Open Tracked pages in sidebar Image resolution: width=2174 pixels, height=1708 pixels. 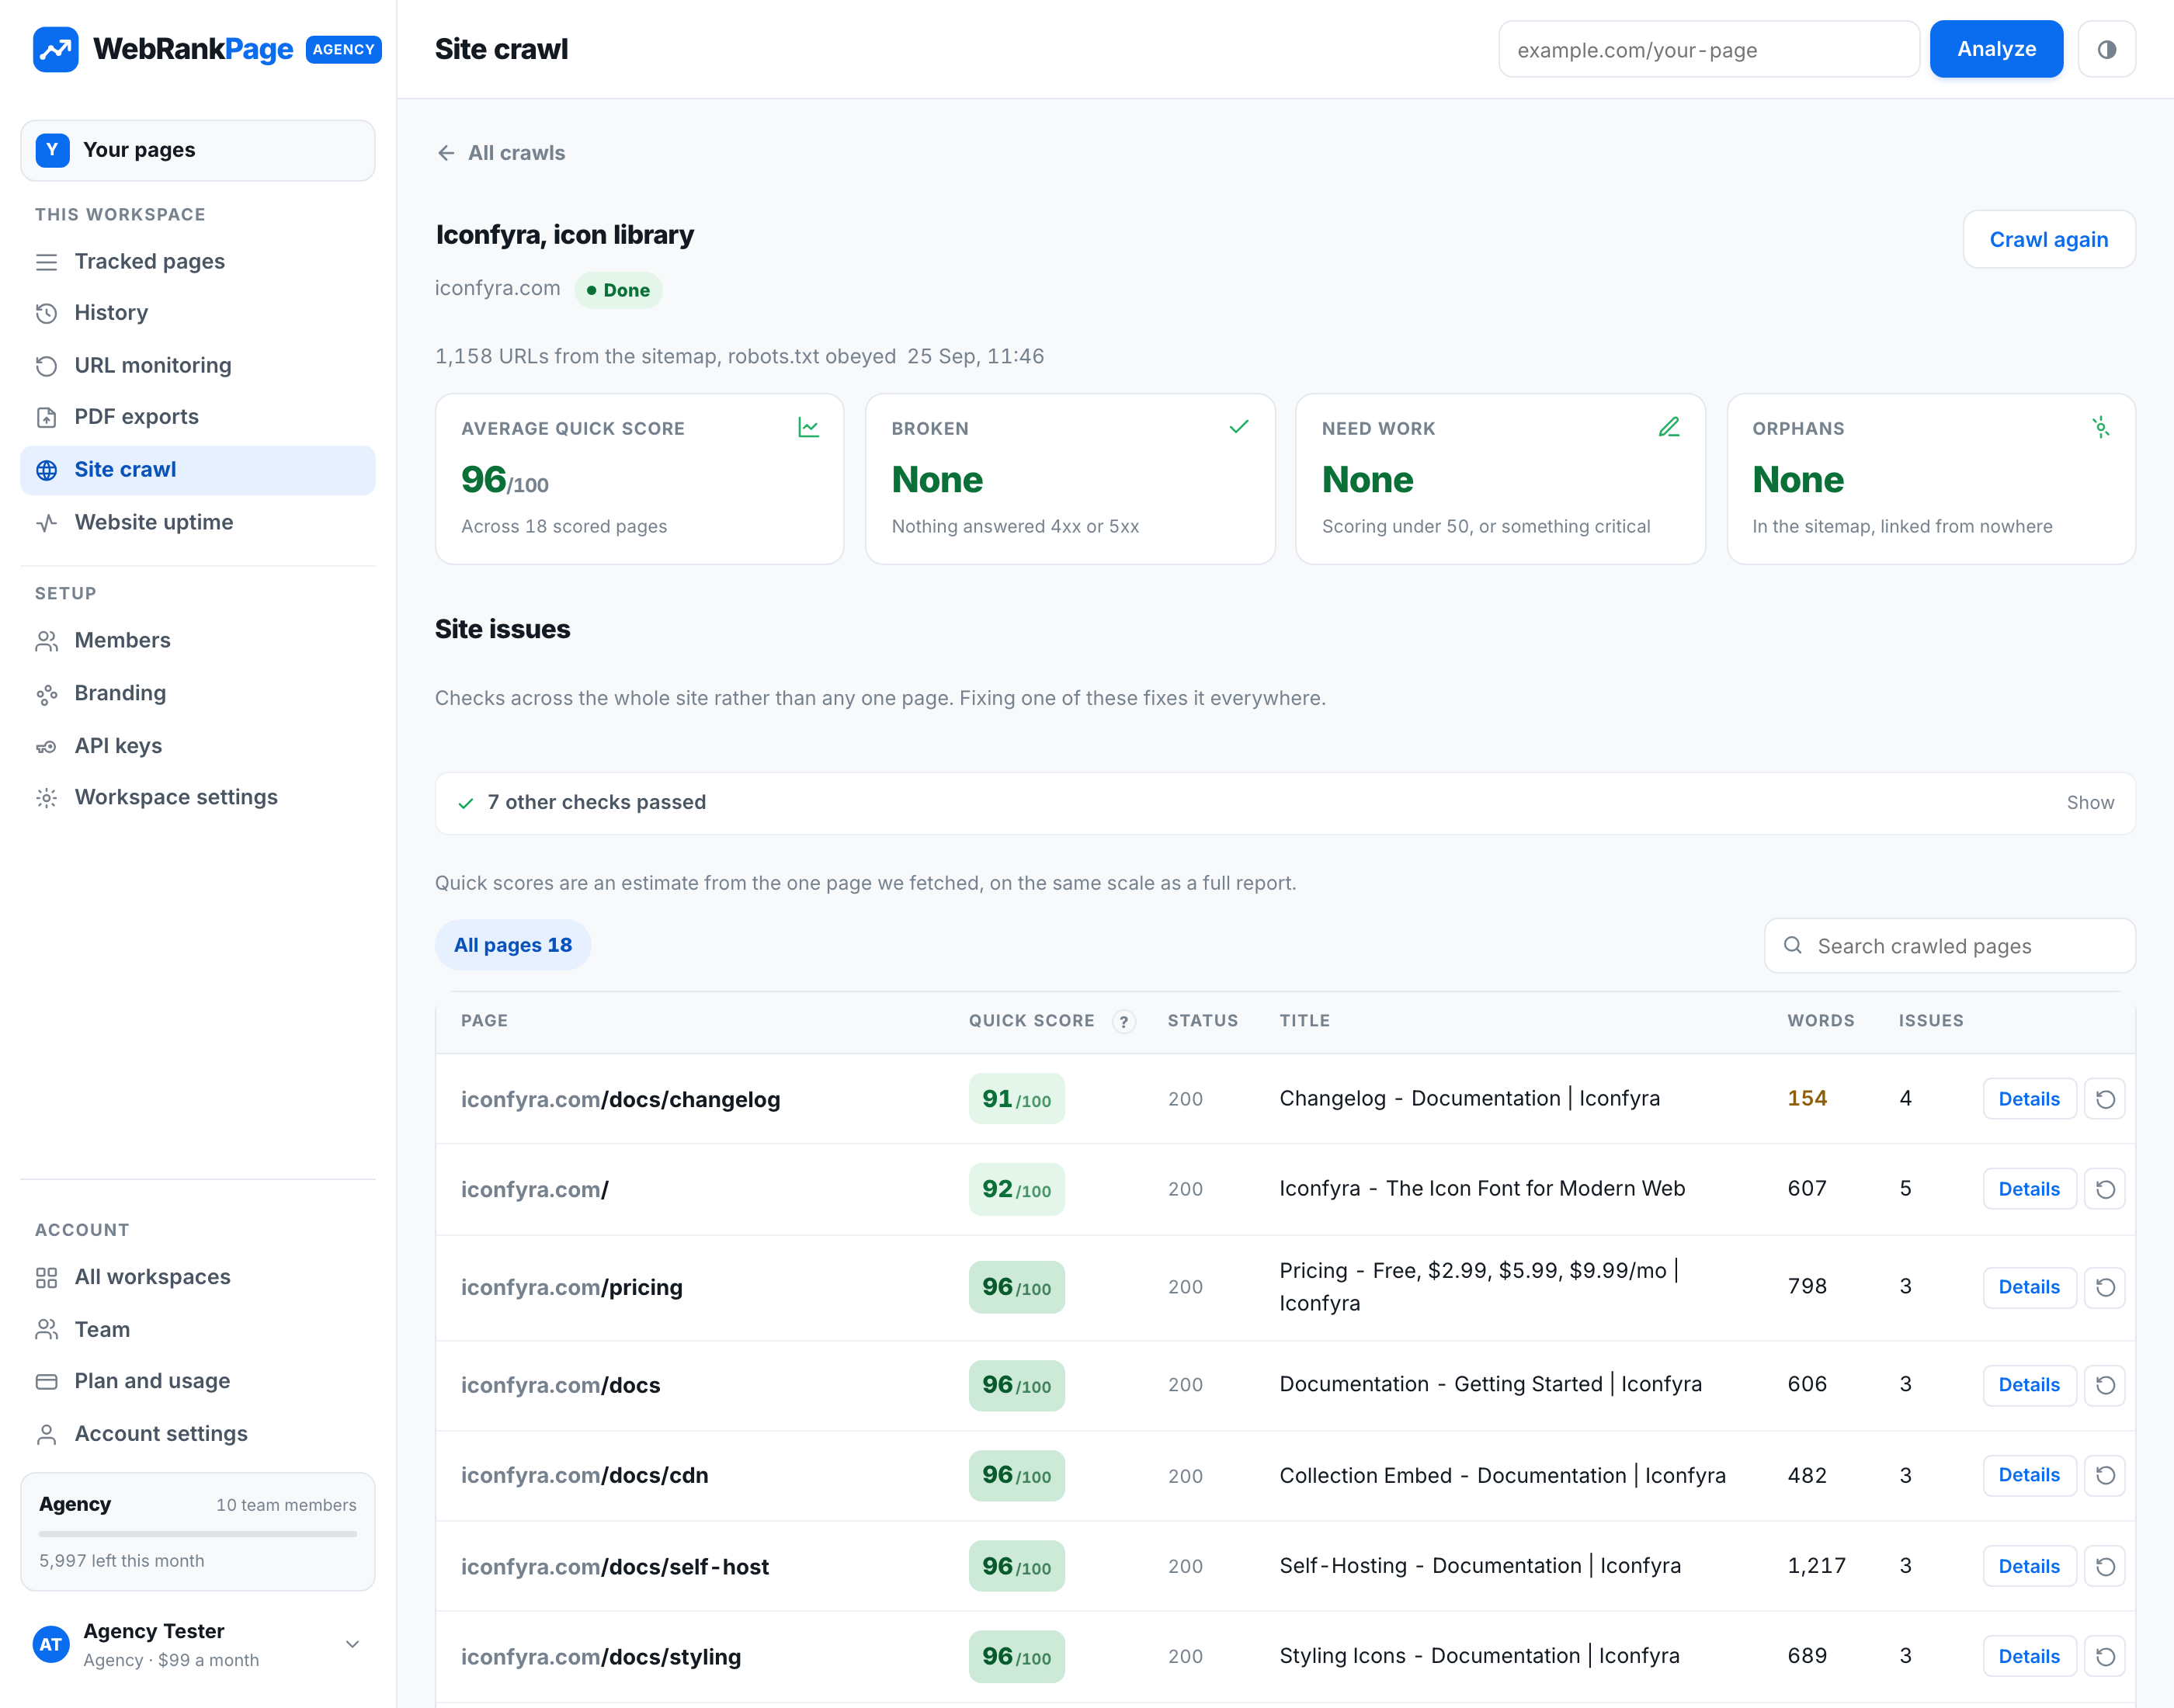pyautogui.click(x=198, y=261)
